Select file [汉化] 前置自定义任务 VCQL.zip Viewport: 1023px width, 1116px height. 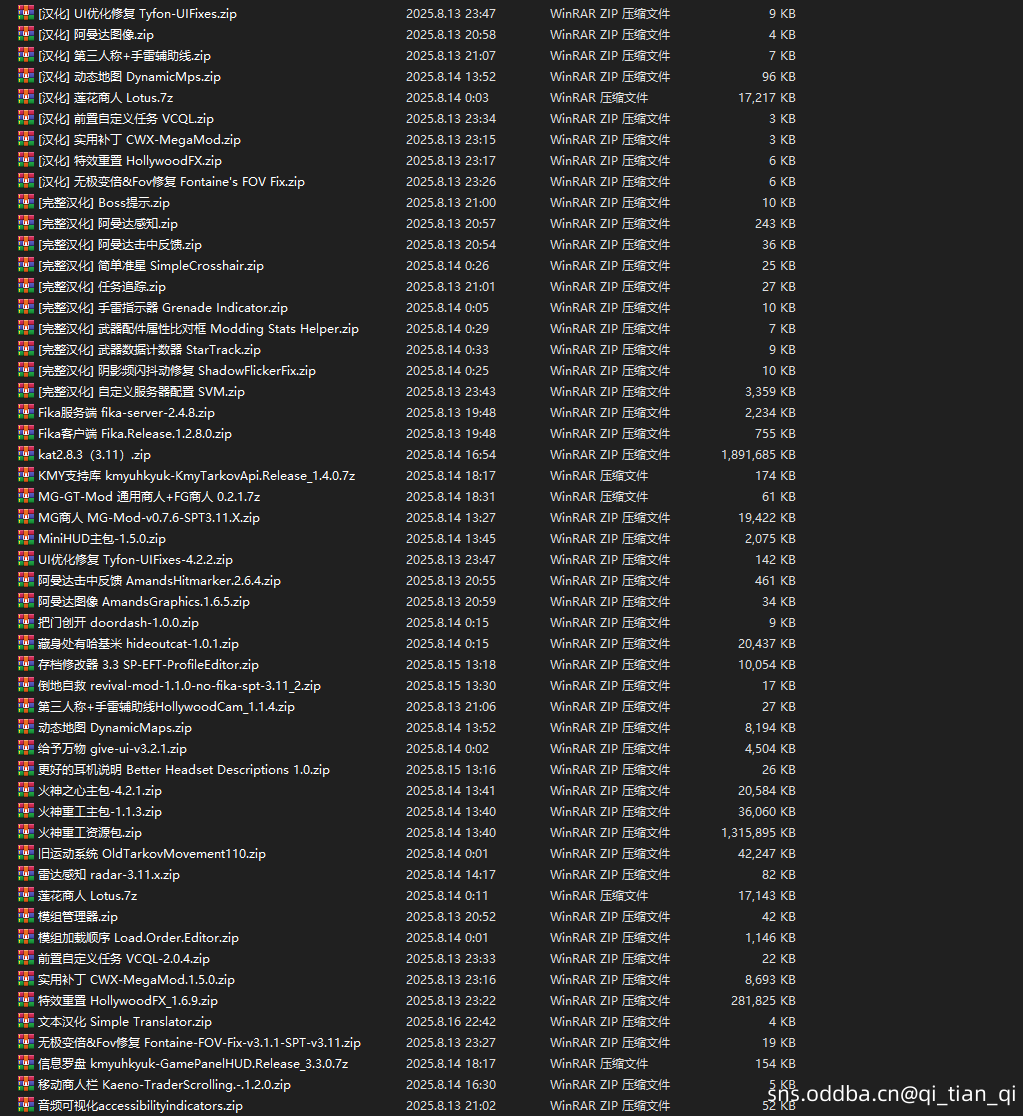point(126,118)
